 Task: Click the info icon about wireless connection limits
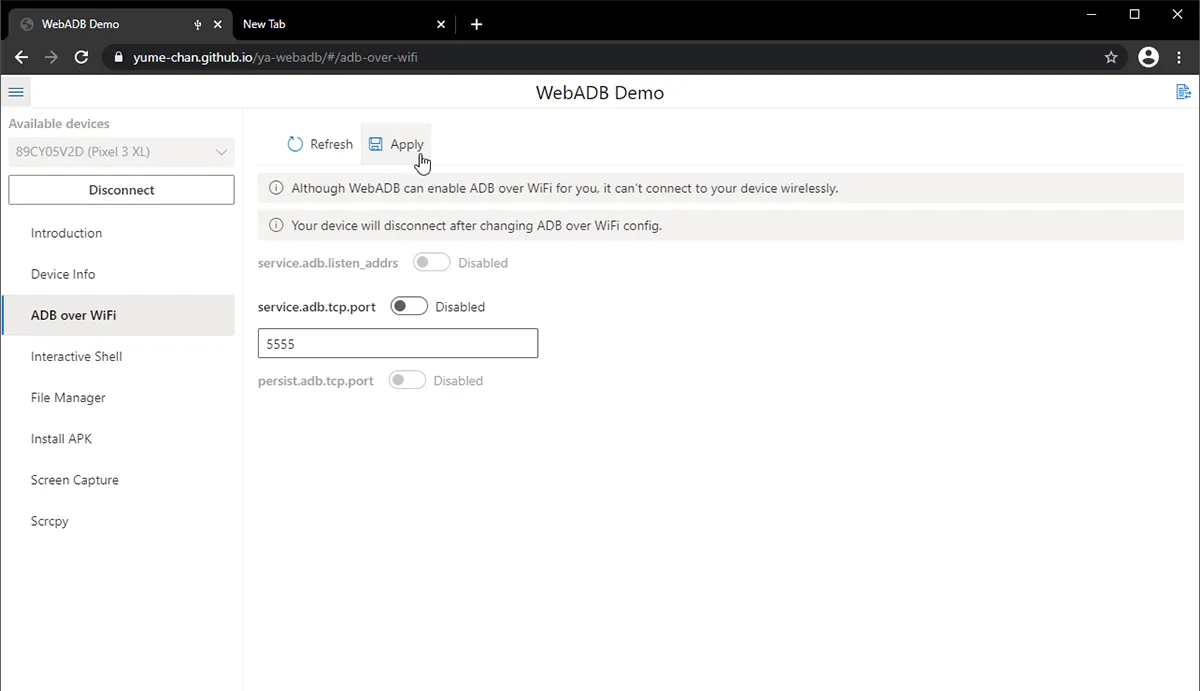pos(275,187)
